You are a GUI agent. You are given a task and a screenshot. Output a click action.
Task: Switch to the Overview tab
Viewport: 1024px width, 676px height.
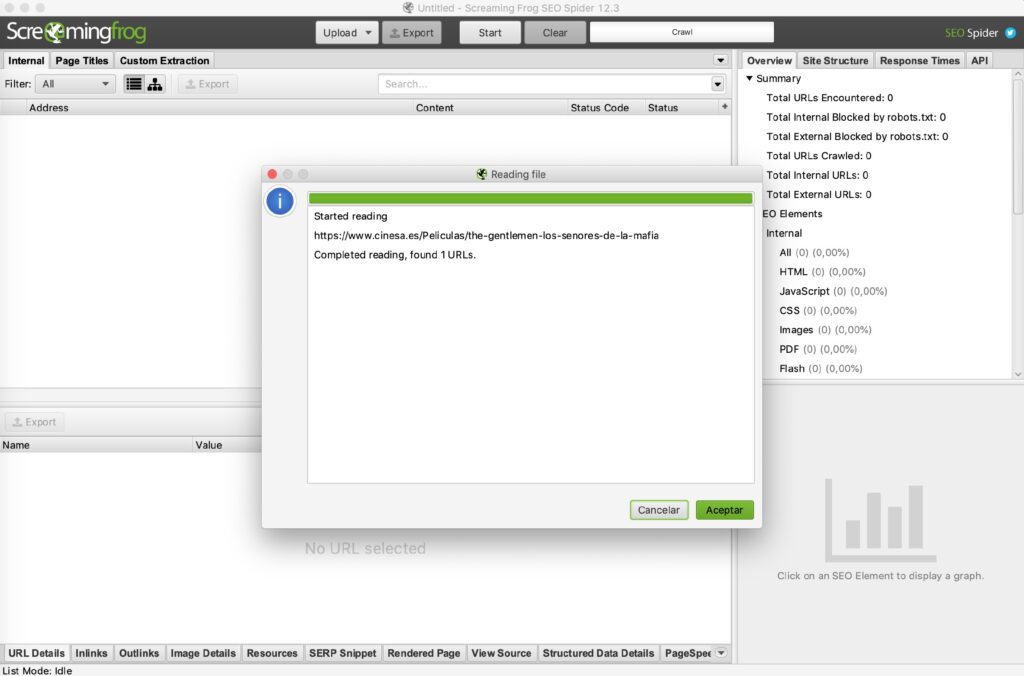coord(769,60)
